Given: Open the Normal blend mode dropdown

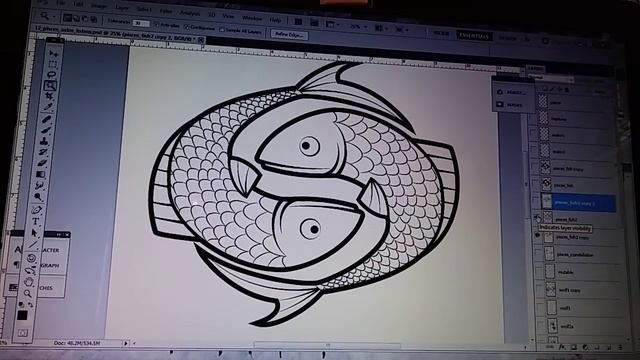Looking at the screenshot, I should 551,78.
